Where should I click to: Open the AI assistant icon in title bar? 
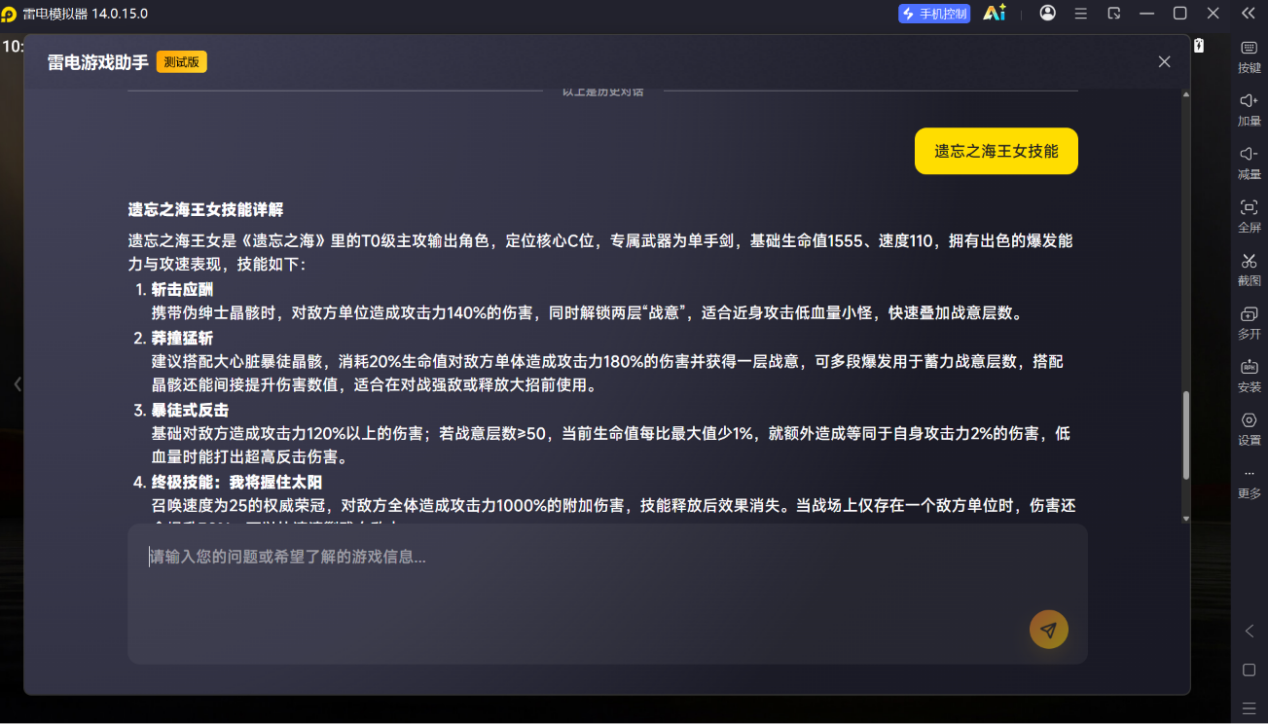(994, 13)
